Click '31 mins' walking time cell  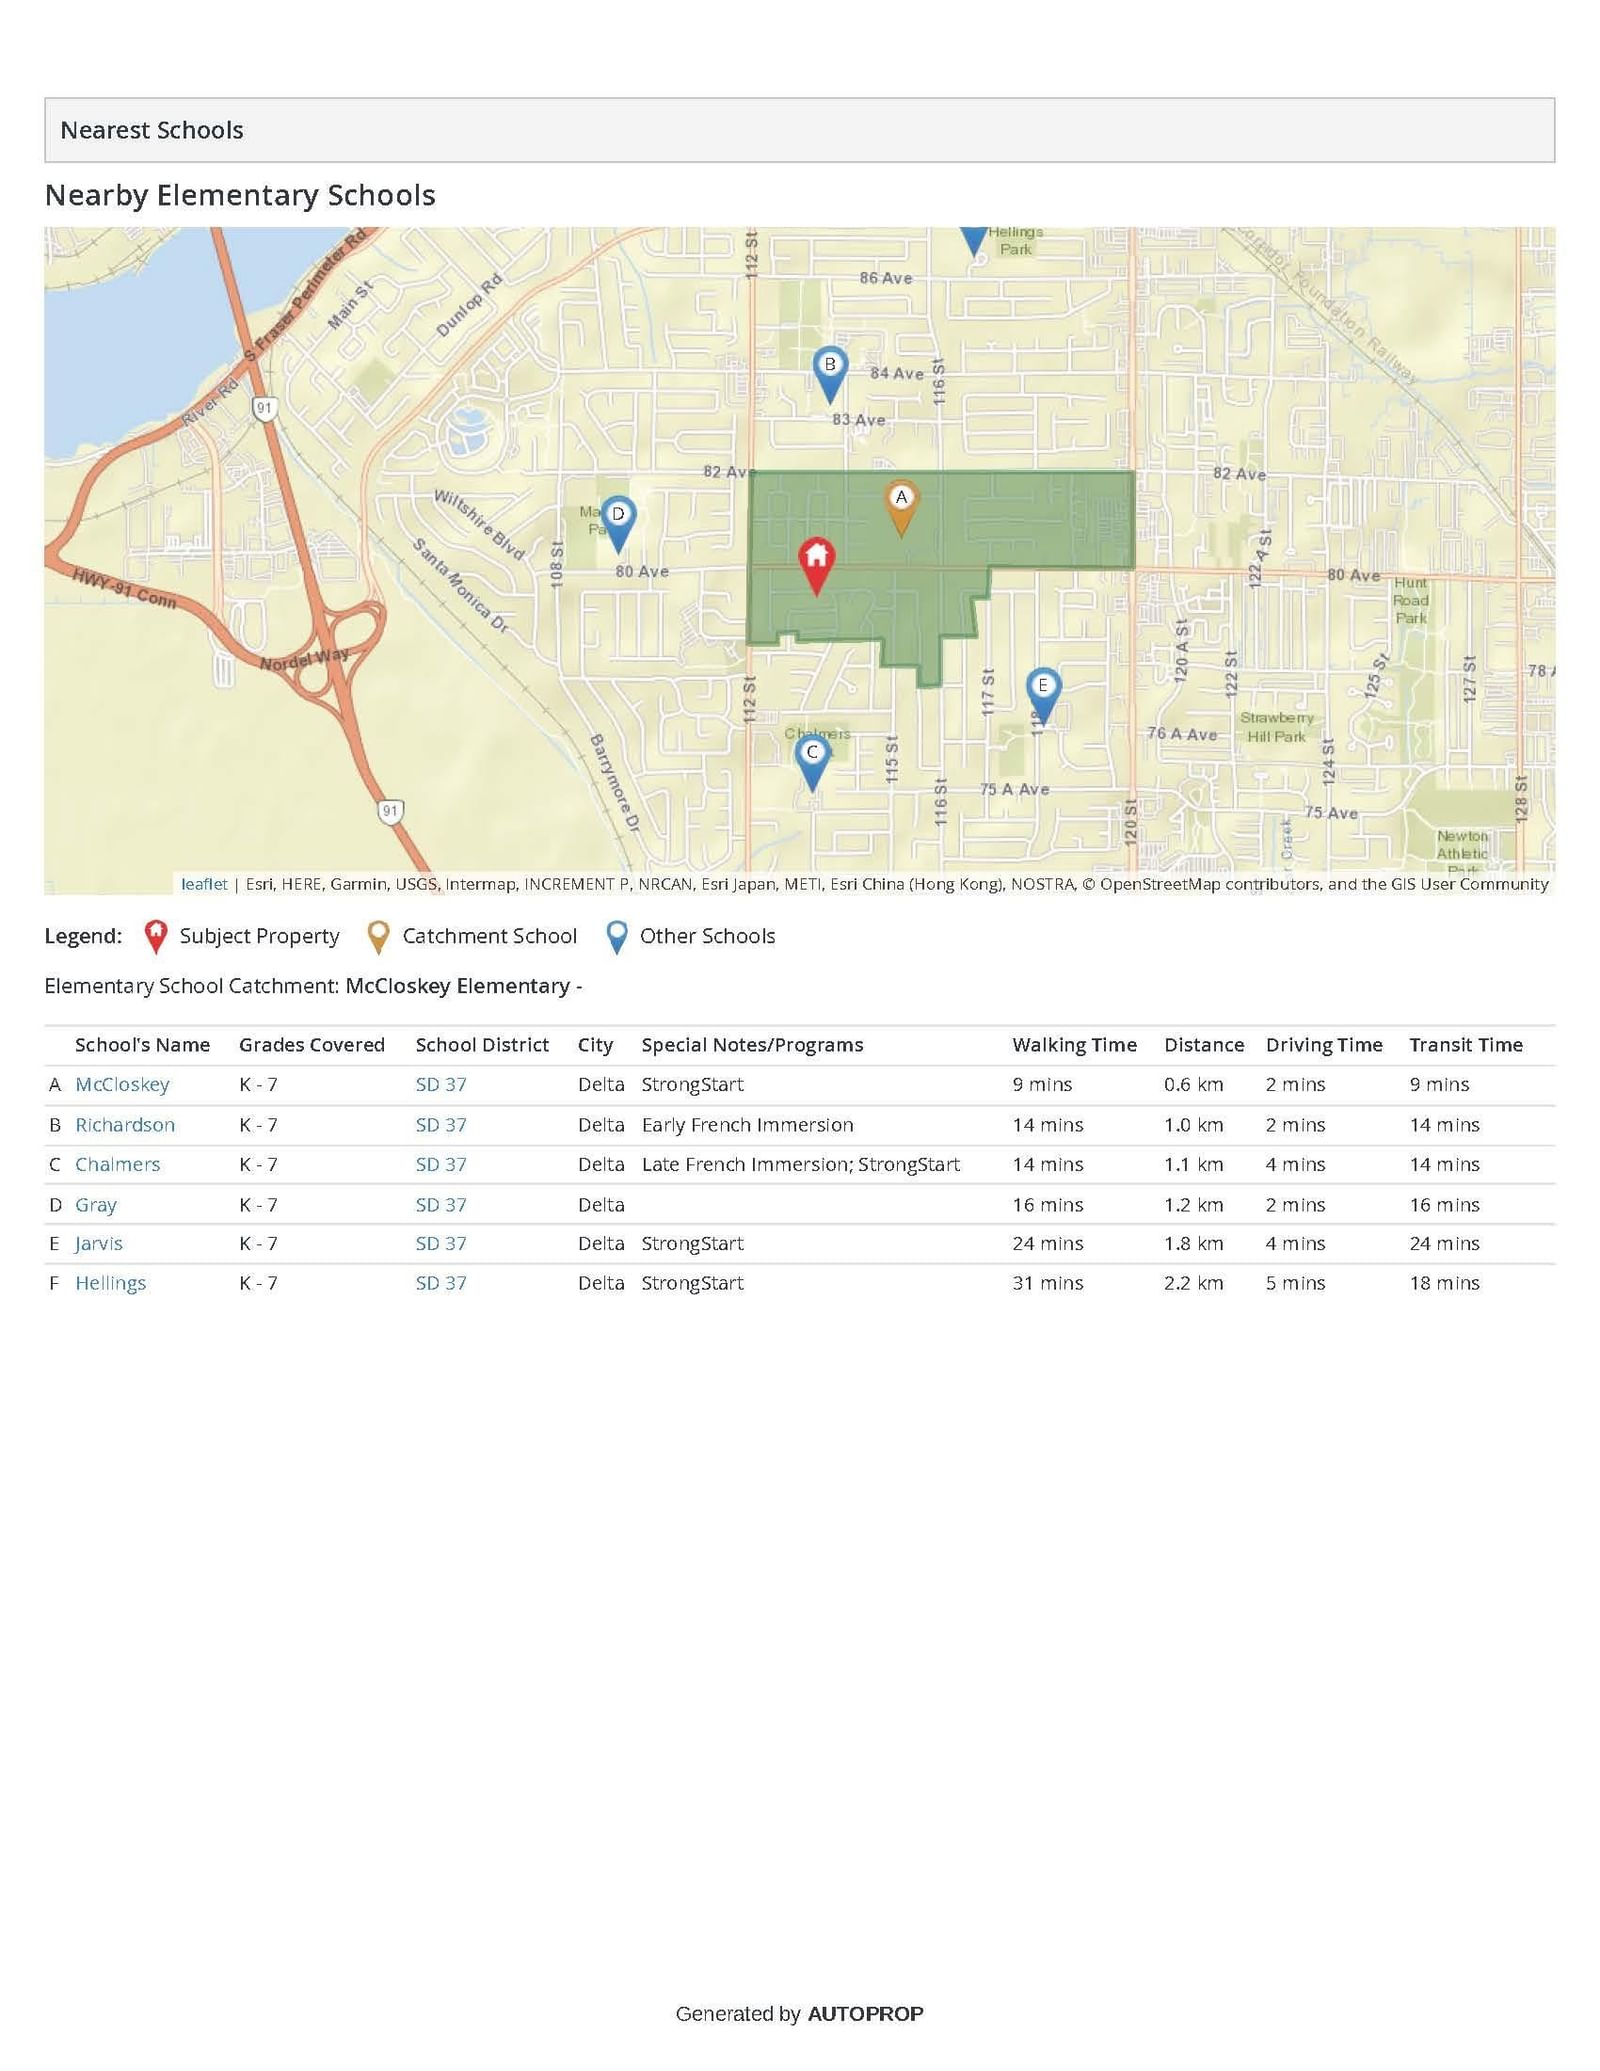[1047, 1283]
